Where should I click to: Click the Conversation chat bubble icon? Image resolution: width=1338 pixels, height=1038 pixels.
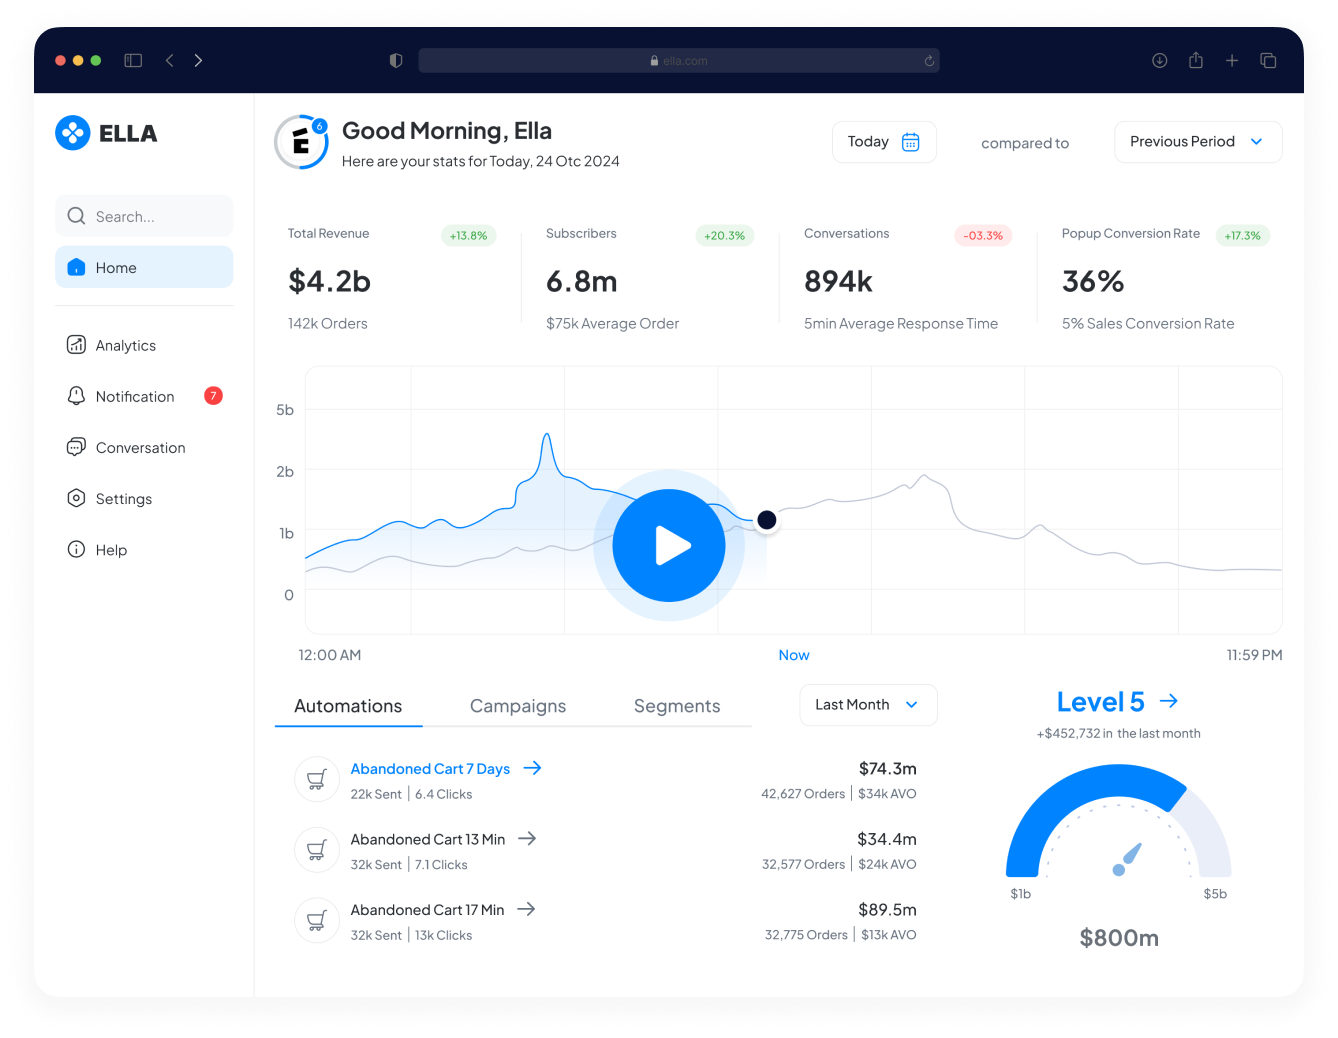(x=76, y=447)
